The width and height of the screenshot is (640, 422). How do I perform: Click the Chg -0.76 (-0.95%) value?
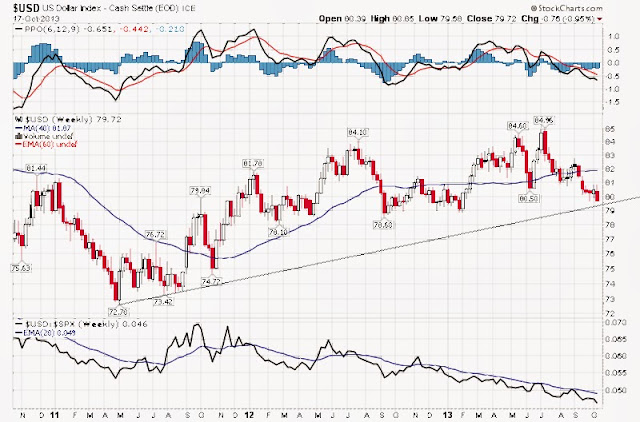point(558,19)
